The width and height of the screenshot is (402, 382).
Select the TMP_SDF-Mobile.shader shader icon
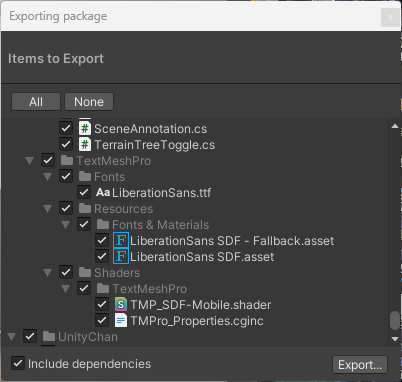click(121, 305)
